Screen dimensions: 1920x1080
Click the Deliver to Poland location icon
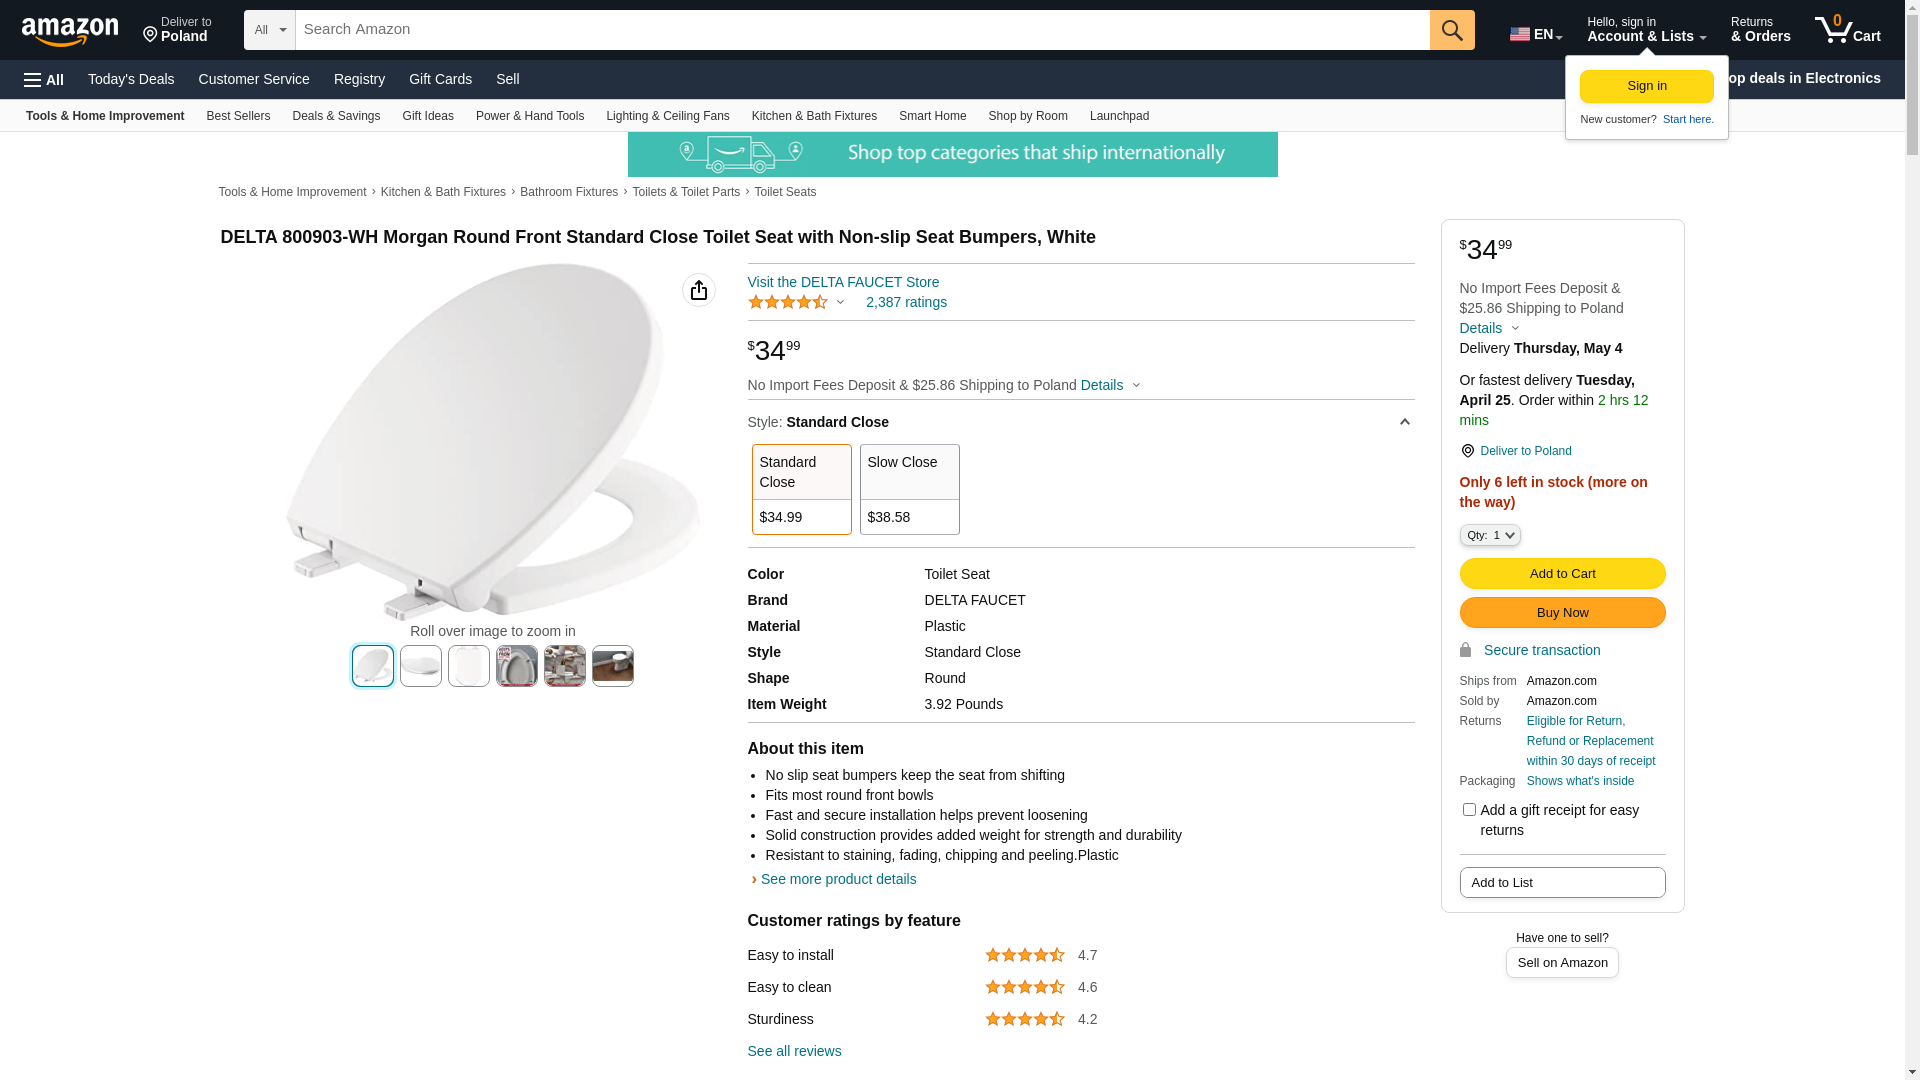pyautogui.click(x=150, y=35)
